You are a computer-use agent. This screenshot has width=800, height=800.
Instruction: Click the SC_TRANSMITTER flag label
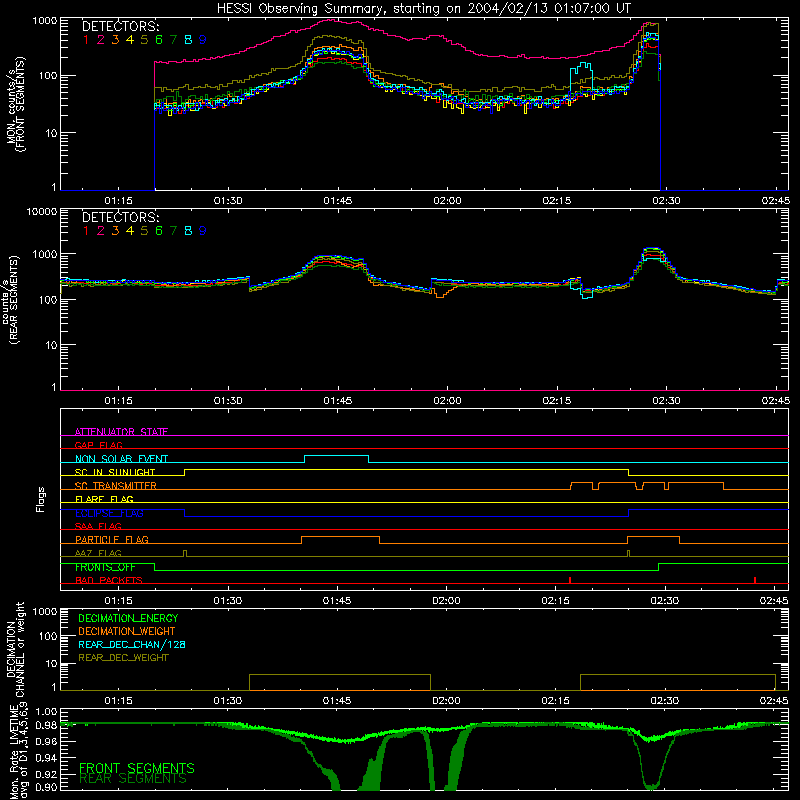pyautogui.click(x=116, y=486)
